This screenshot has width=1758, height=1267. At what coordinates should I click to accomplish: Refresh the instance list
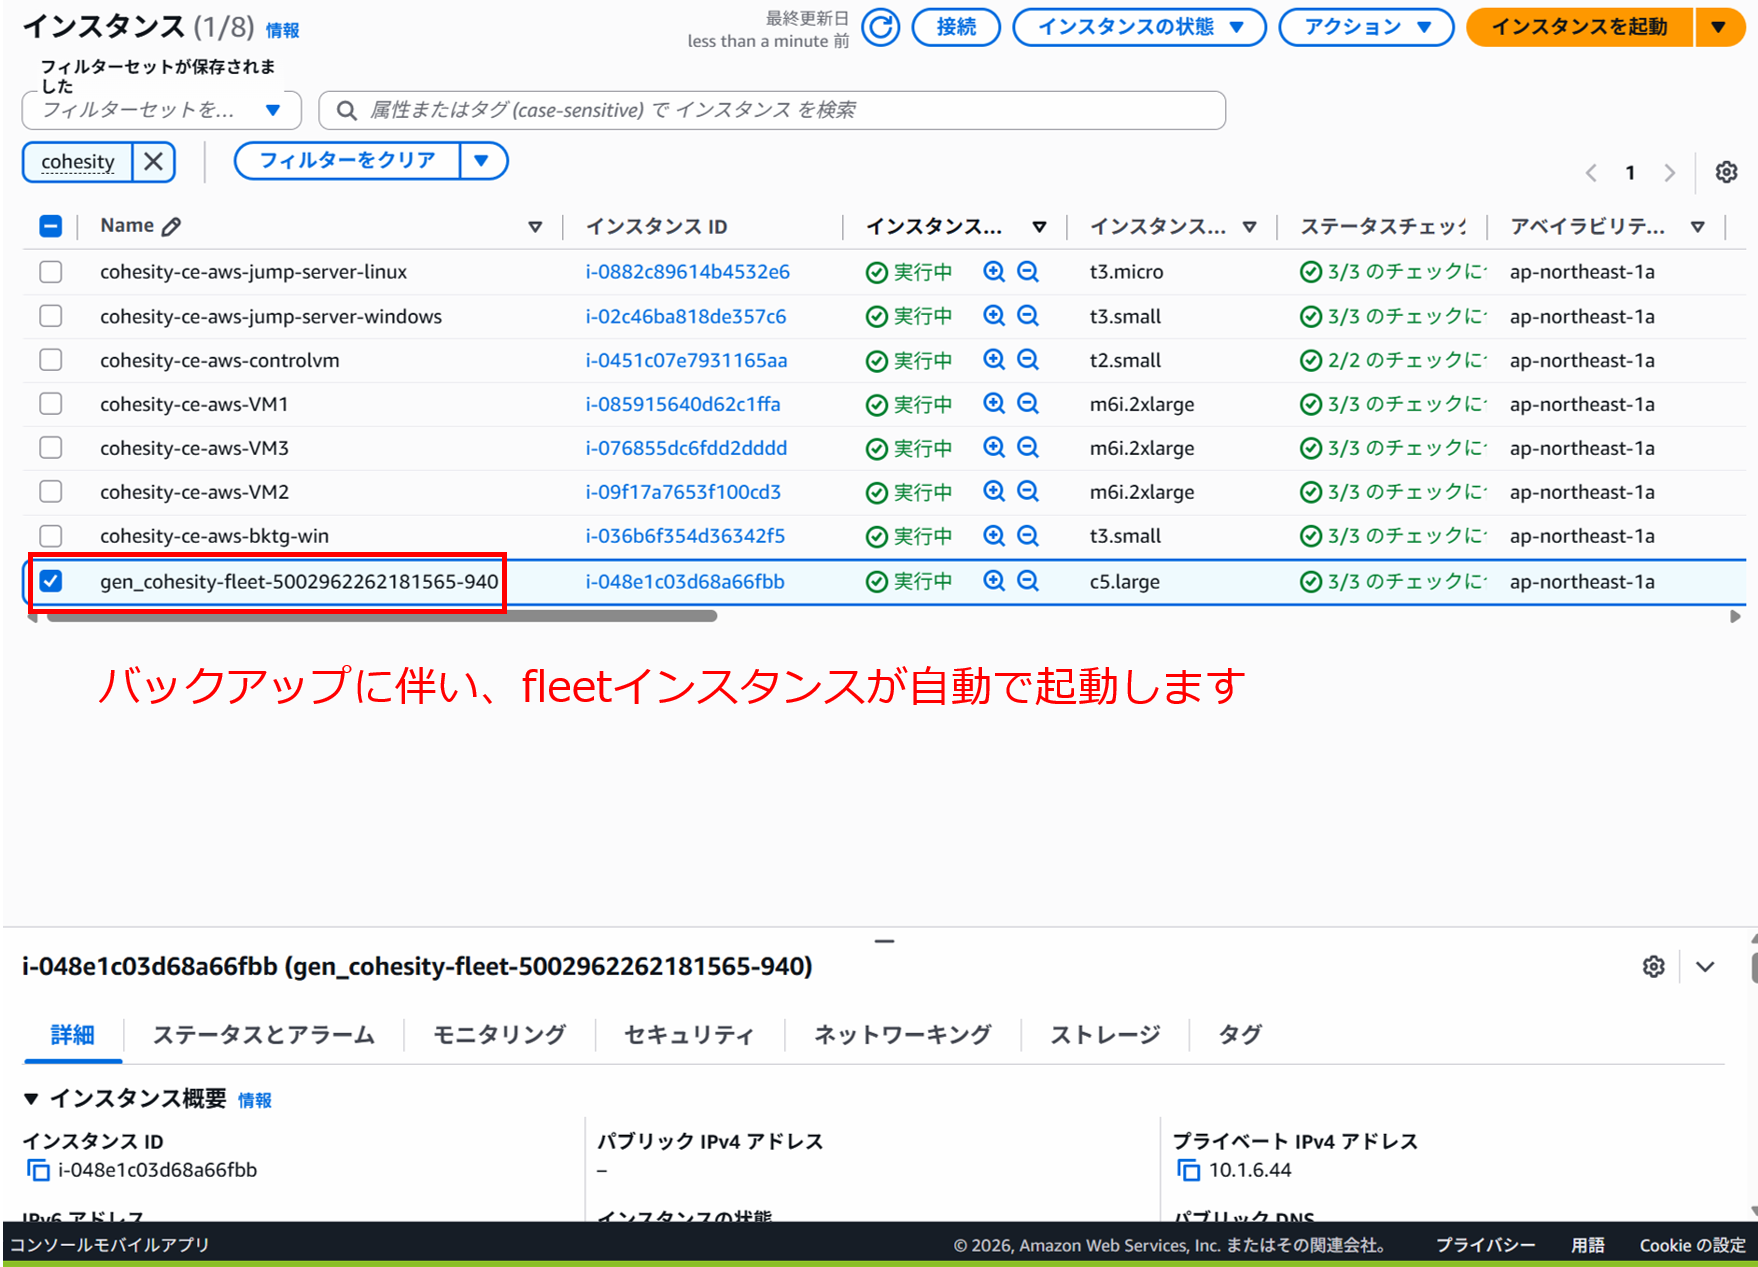pos(880,27)
